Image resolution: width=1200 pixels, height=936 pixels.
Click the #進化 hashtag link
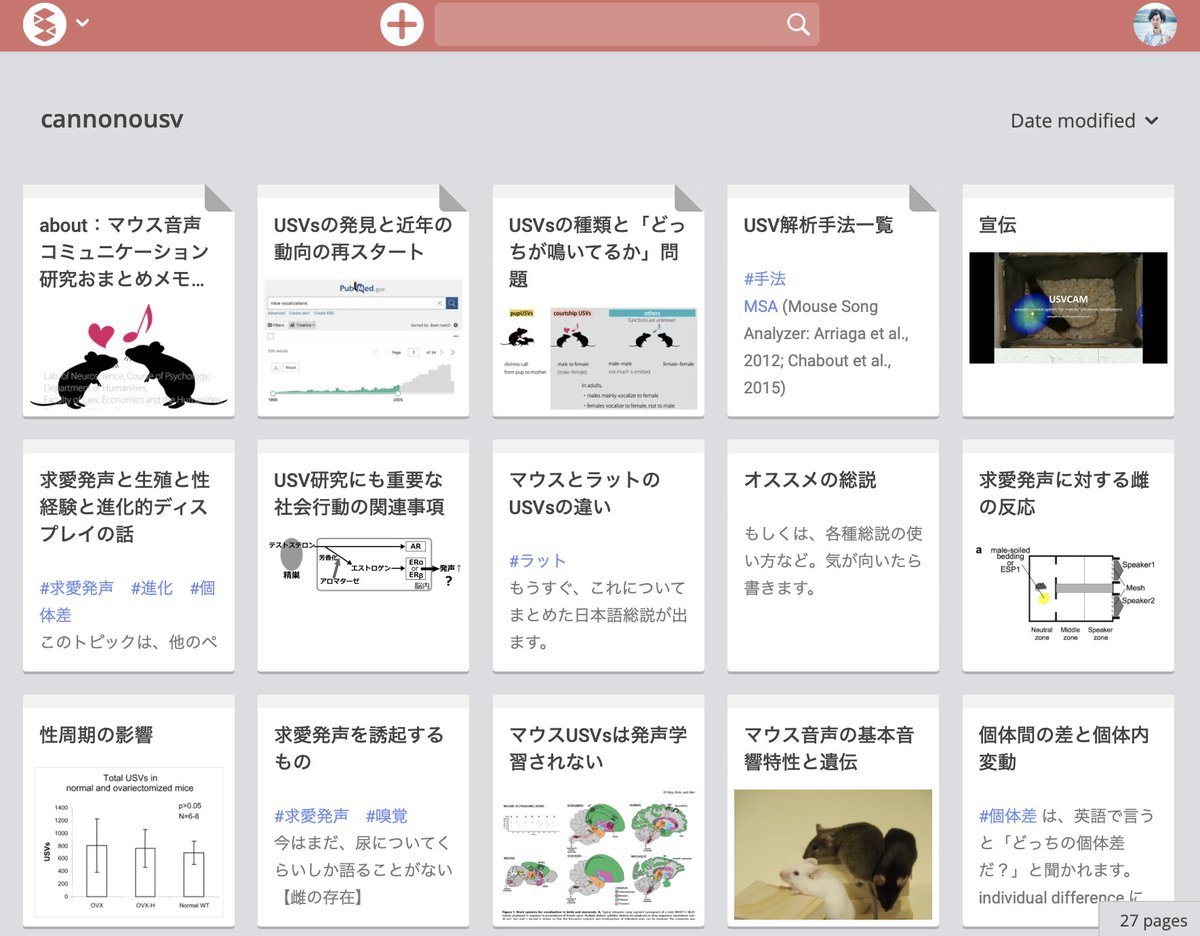pos(152,588)
